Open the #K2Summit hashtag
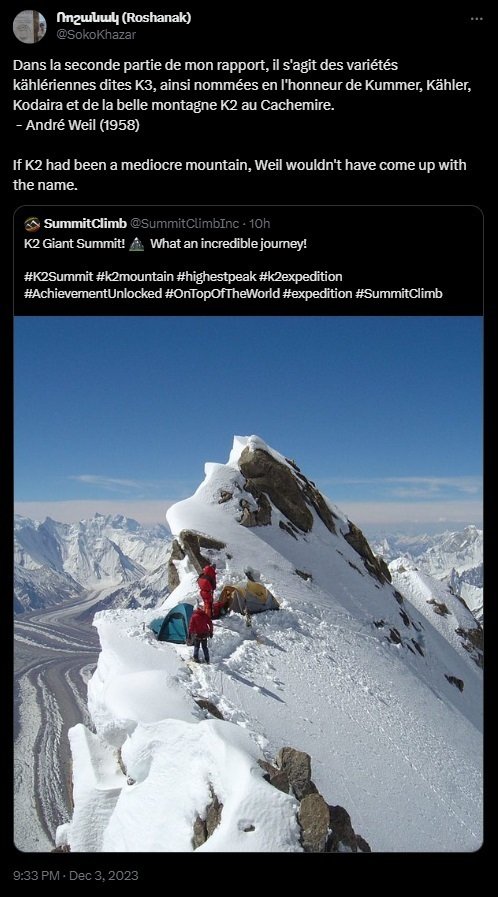Screen dimensions: 498x897 point(58,277)
